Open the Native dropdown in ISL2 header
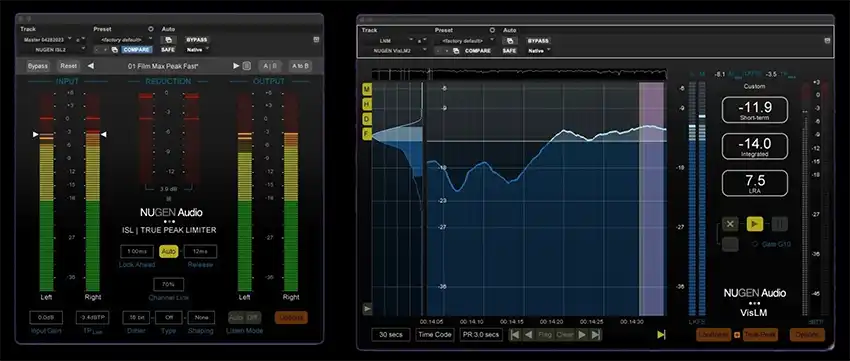The height and width of the screenshot is (361, 850). [x=198, y=49]
